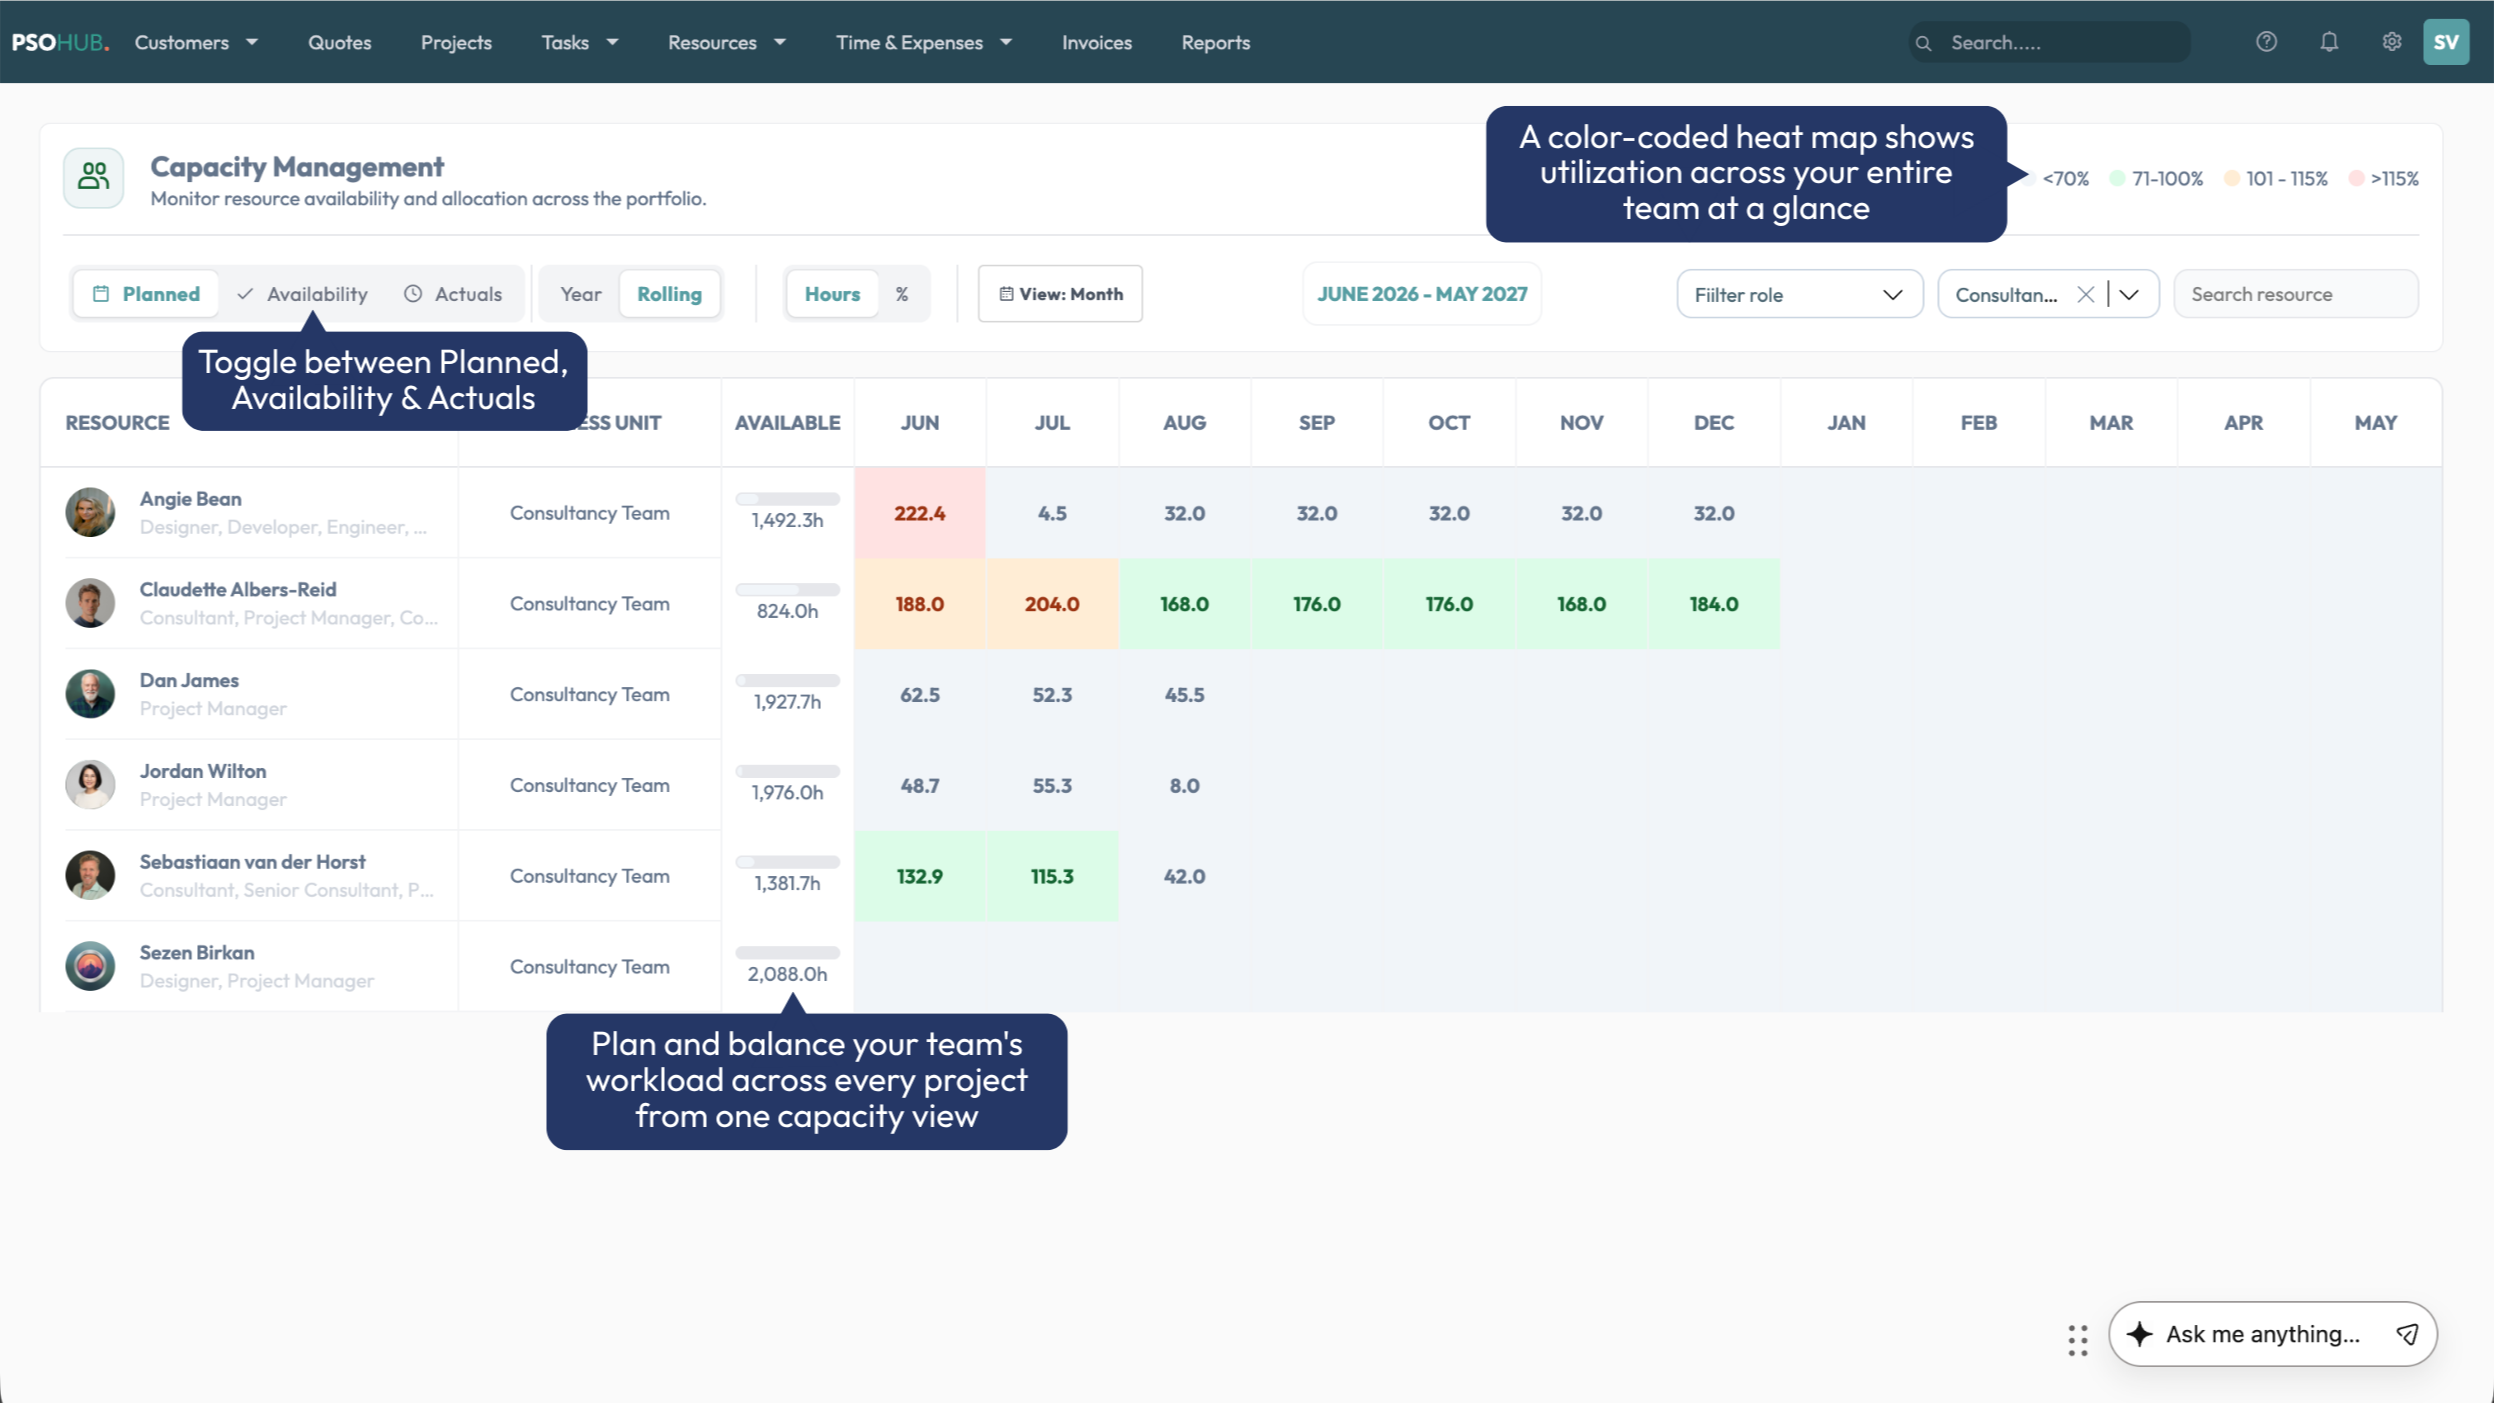Expand the Time & Expenses menu
The height and width of the screenshot is (1403, 2495).
pyautogui.click(x=924, y=42)
